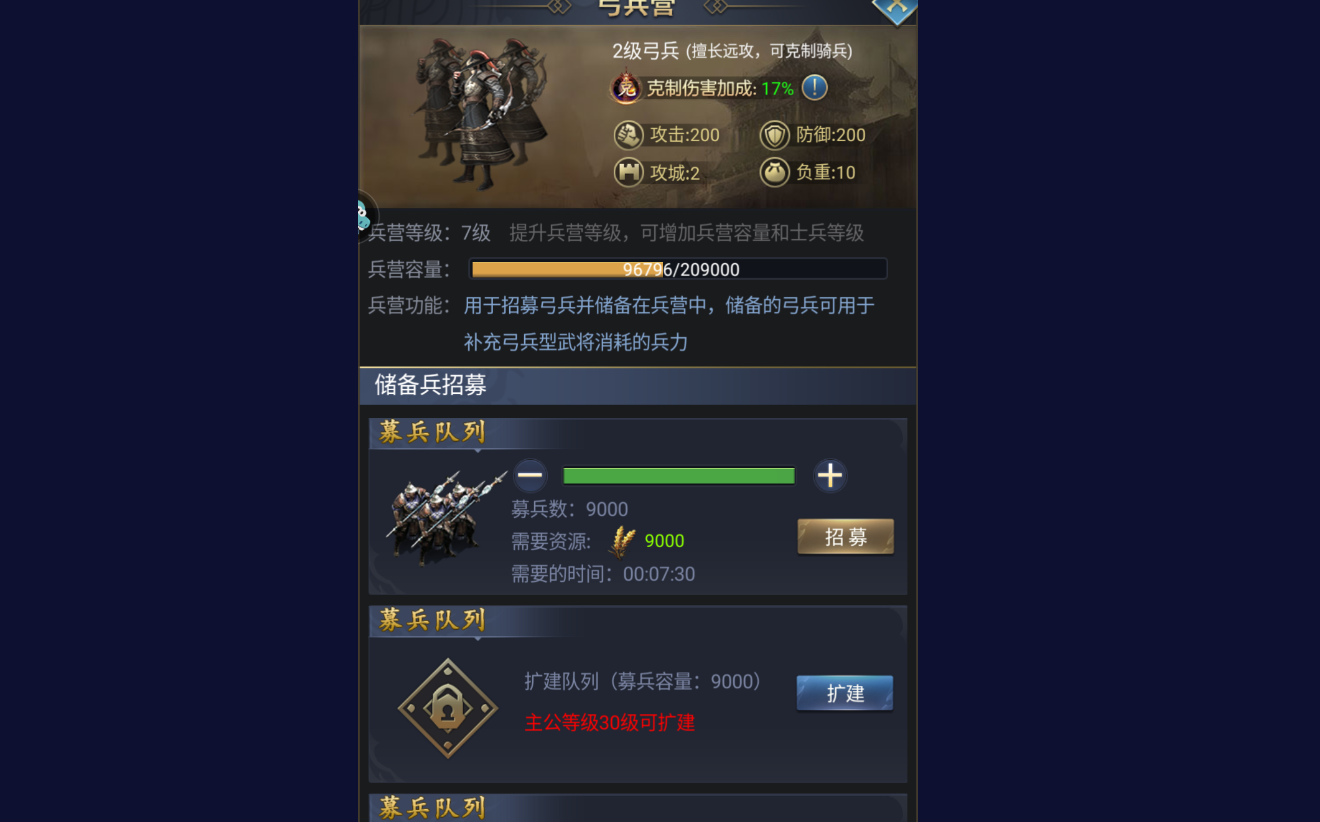Click the shield defense icon next to 防御:200
The width and height of the screenshot is (1320, 822).
coord(774,135)
